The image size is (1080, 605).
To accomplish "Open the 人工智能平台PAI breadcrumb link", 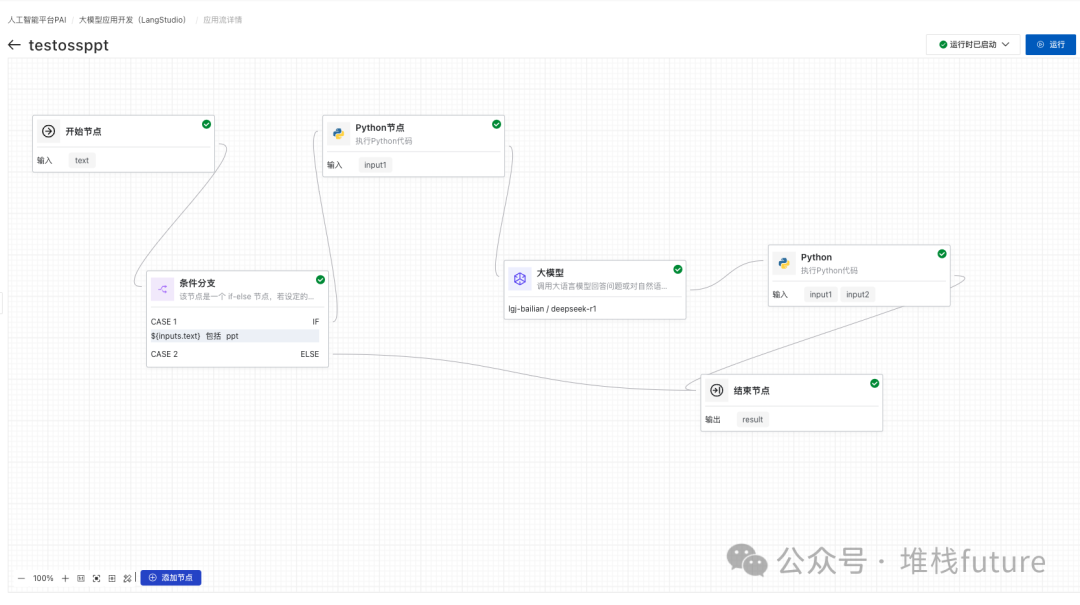I will [37, 20].
